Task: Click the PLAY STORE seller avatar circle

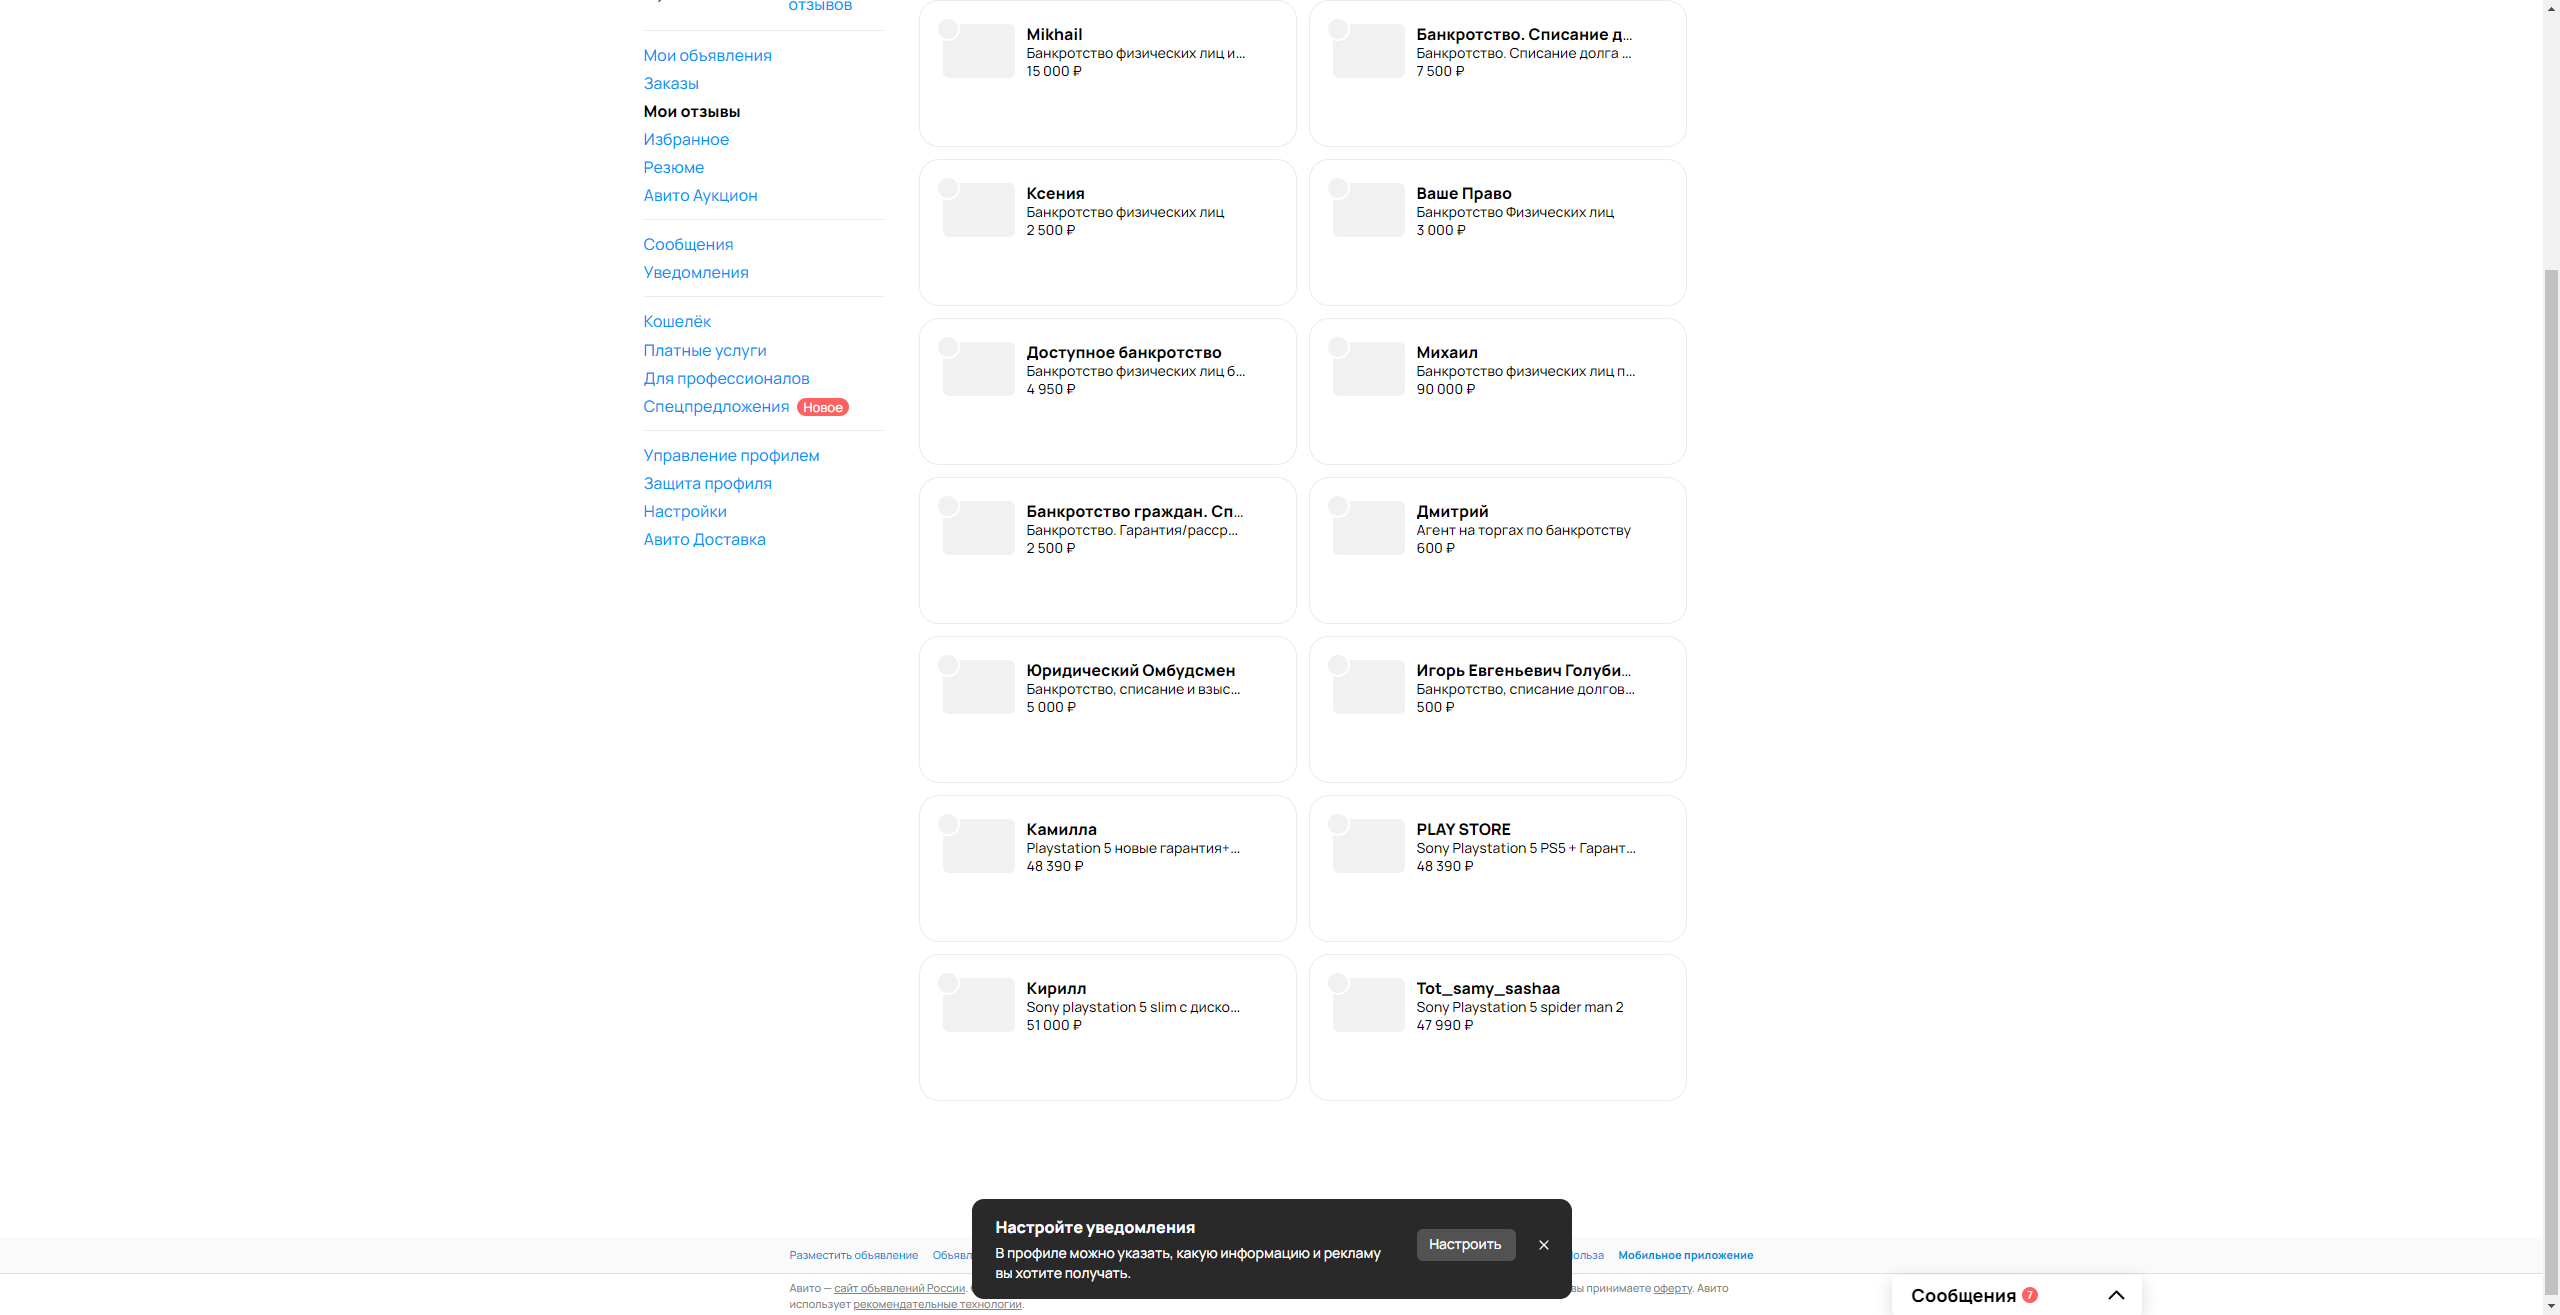Action: pyautogui.click(x=1338, y=824)
